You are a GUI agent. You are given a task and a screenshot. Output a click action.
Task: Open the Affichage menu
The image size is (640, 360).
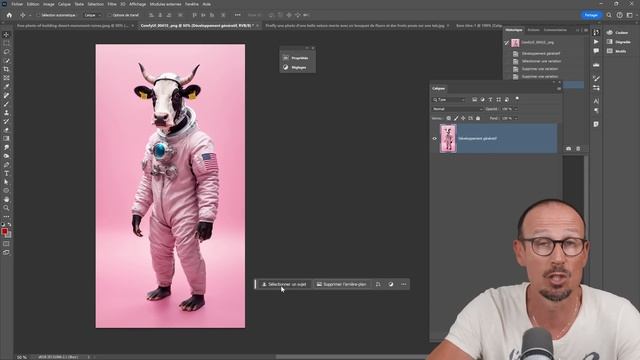click(x=138, y=4)
